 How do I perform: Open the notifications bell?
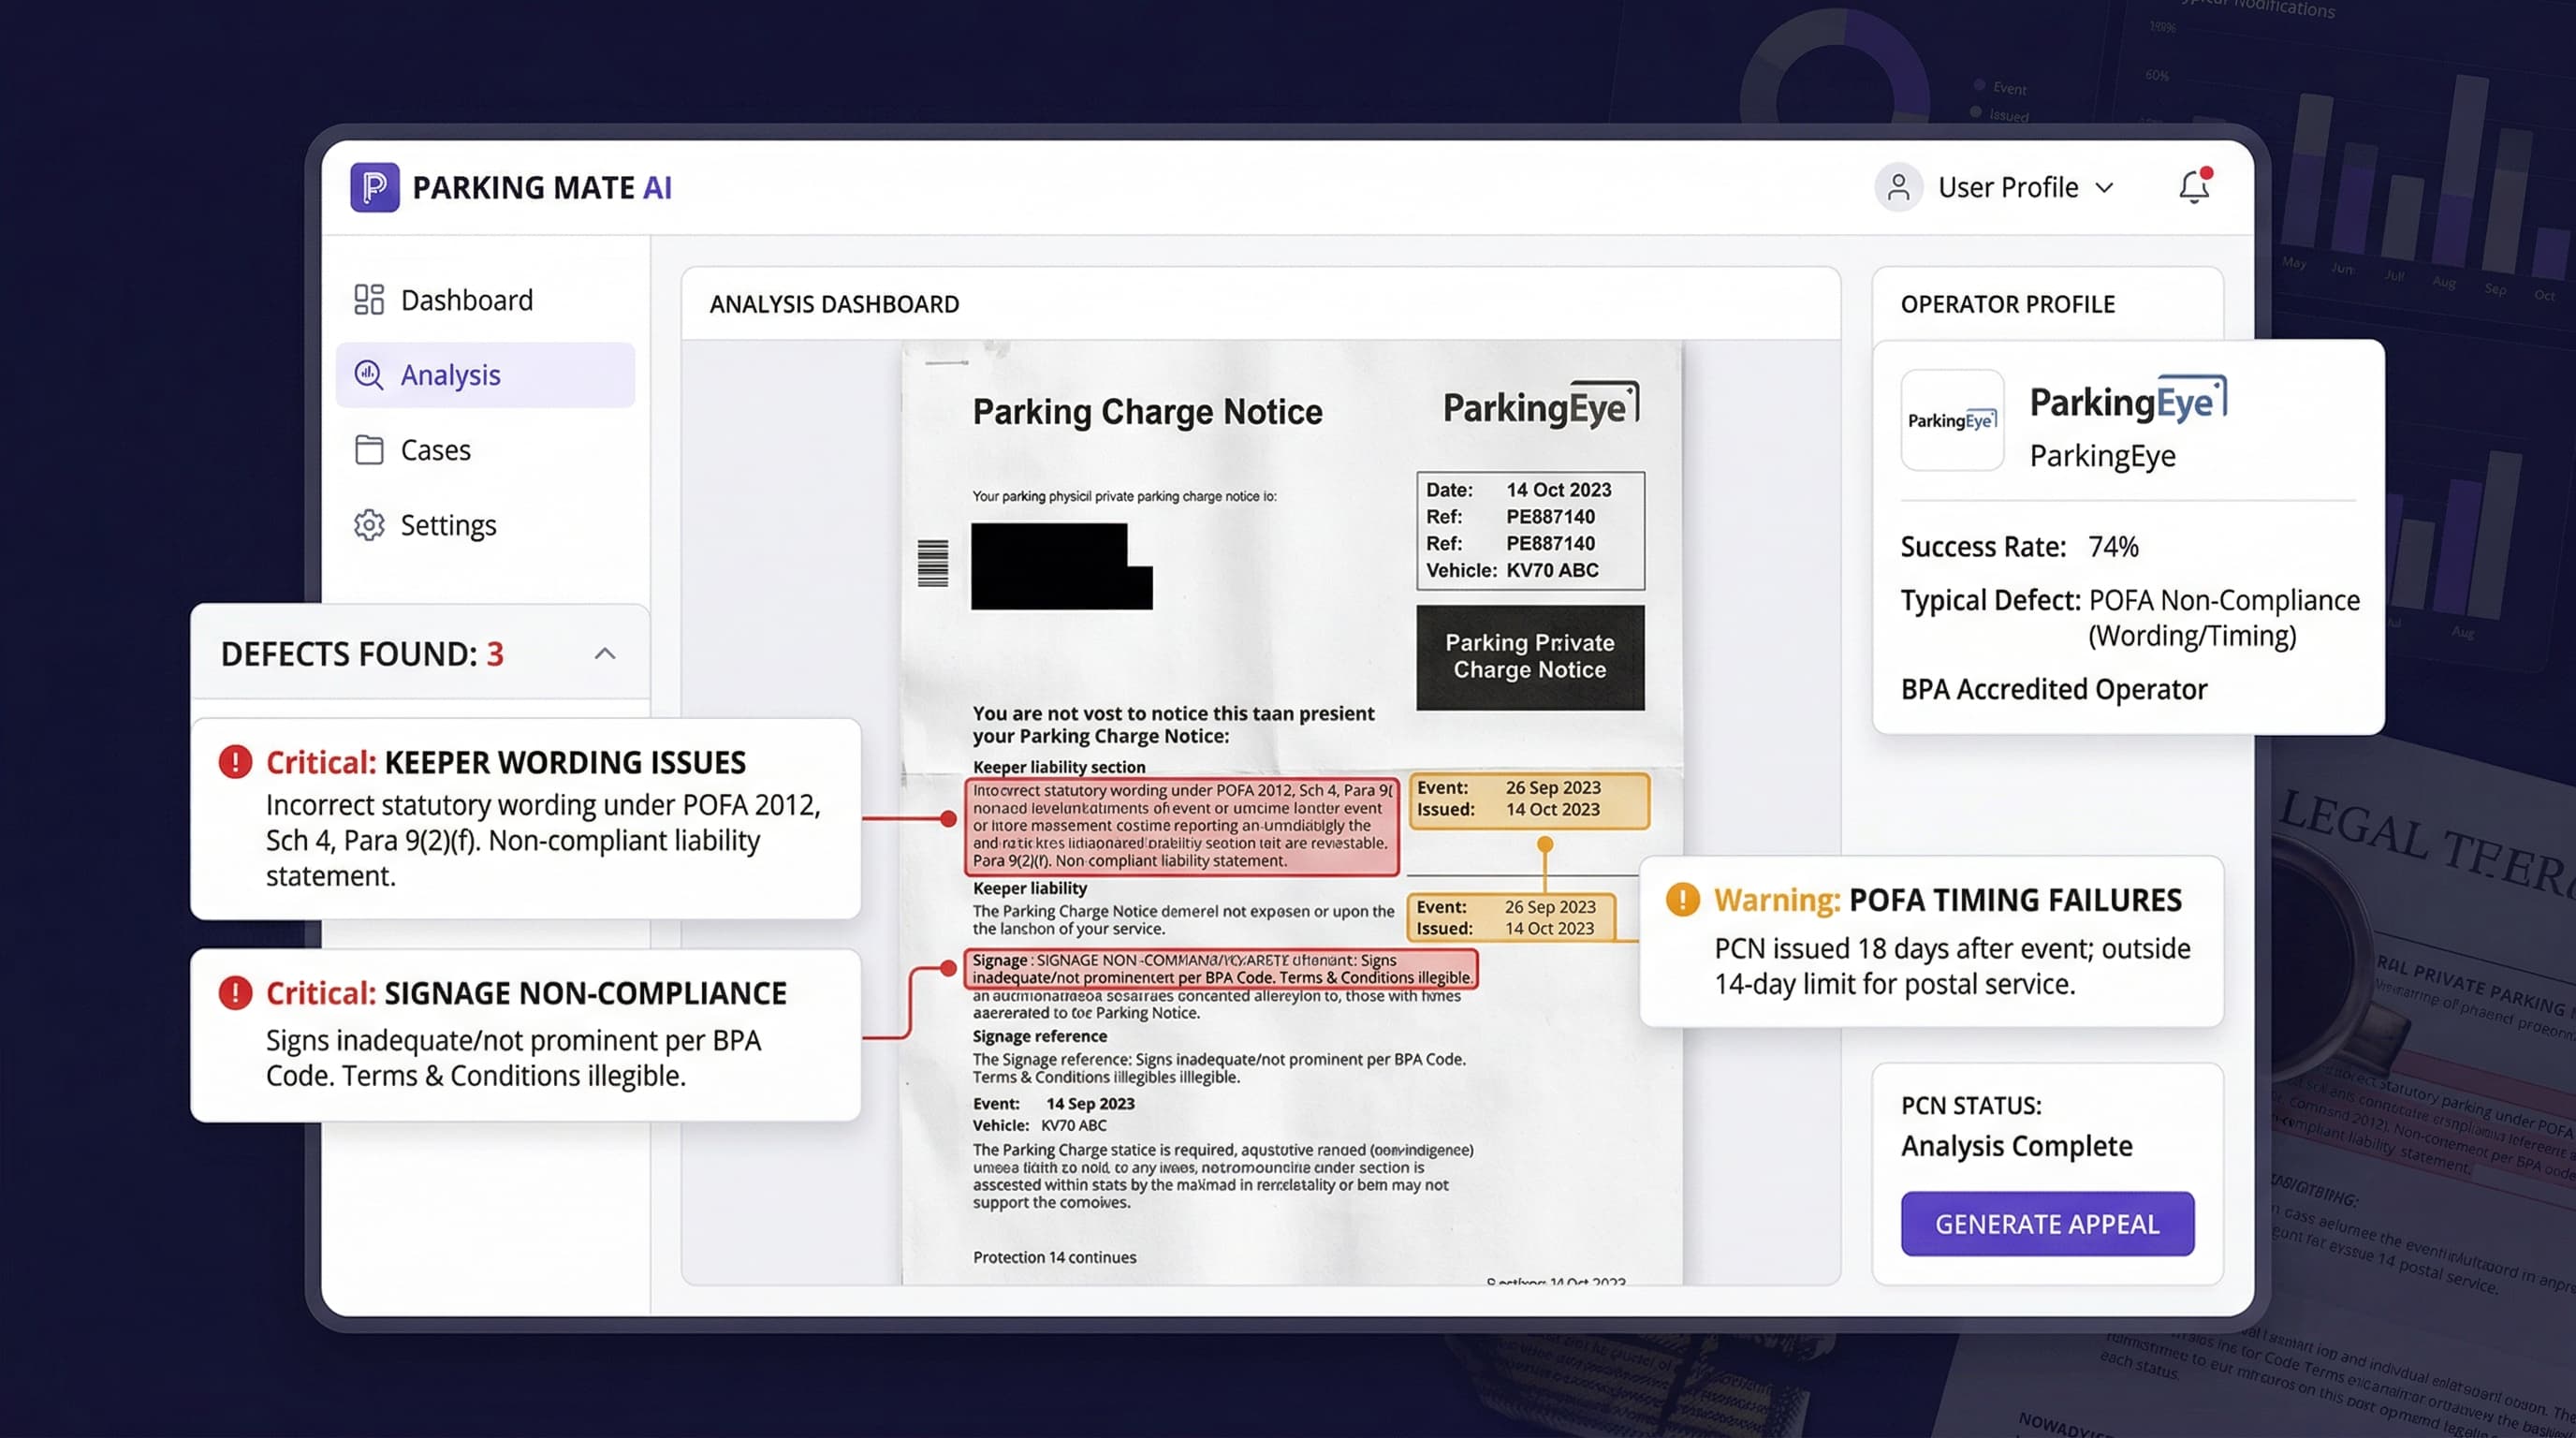[x=2193, y=187]
